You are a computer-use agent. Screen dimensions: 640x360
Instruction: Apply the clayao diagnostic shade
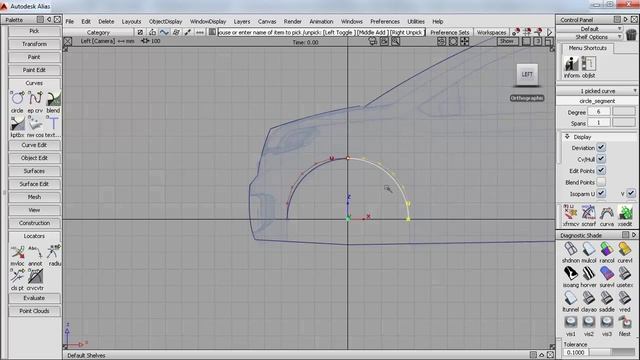pyautogui.click(x=589, y=298)
